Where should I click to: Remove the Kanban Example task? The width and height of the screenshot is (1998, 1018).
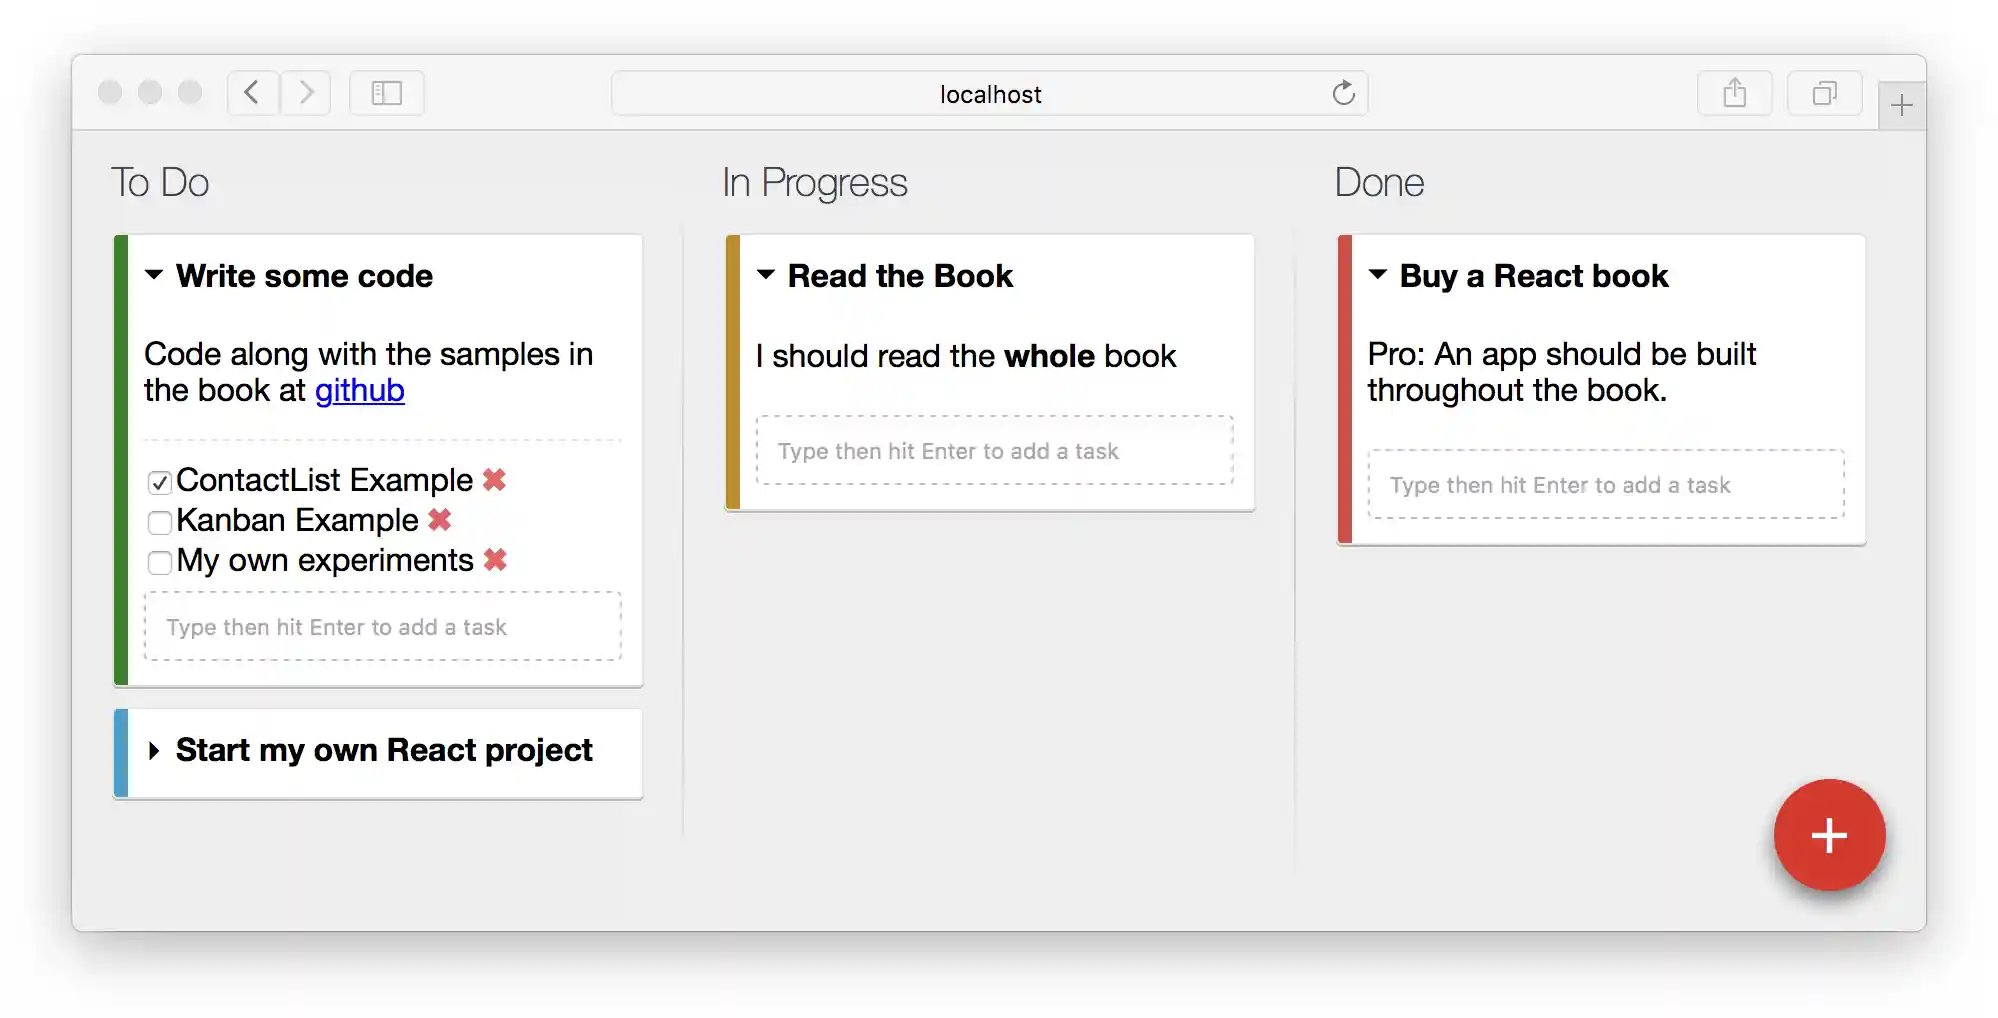click(x=439, y=520)
